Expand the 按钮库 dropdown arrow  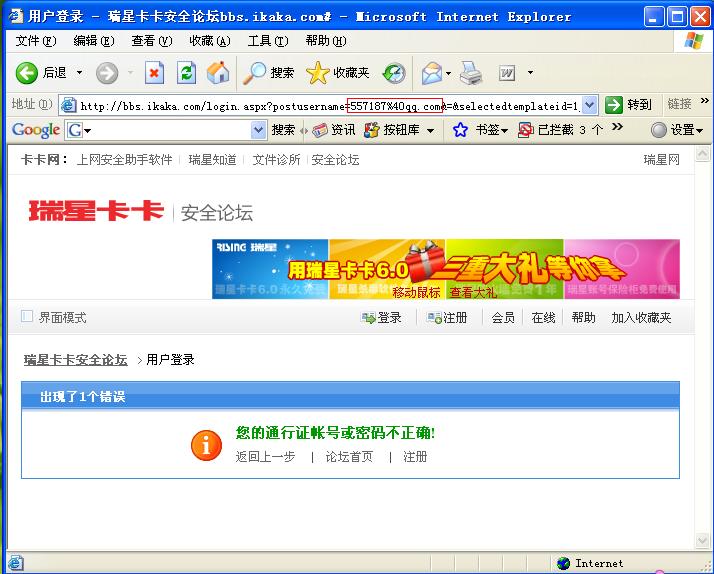pos(430,131)
